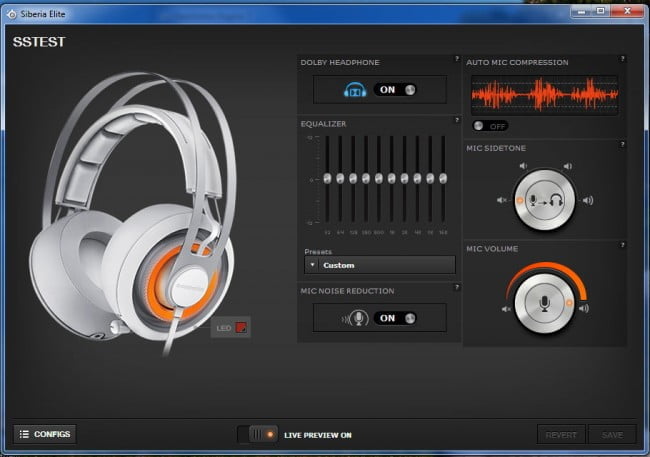Click the orange indicator on mic volume knob
Screen dimensions: 650x457
tap(569, 303)
